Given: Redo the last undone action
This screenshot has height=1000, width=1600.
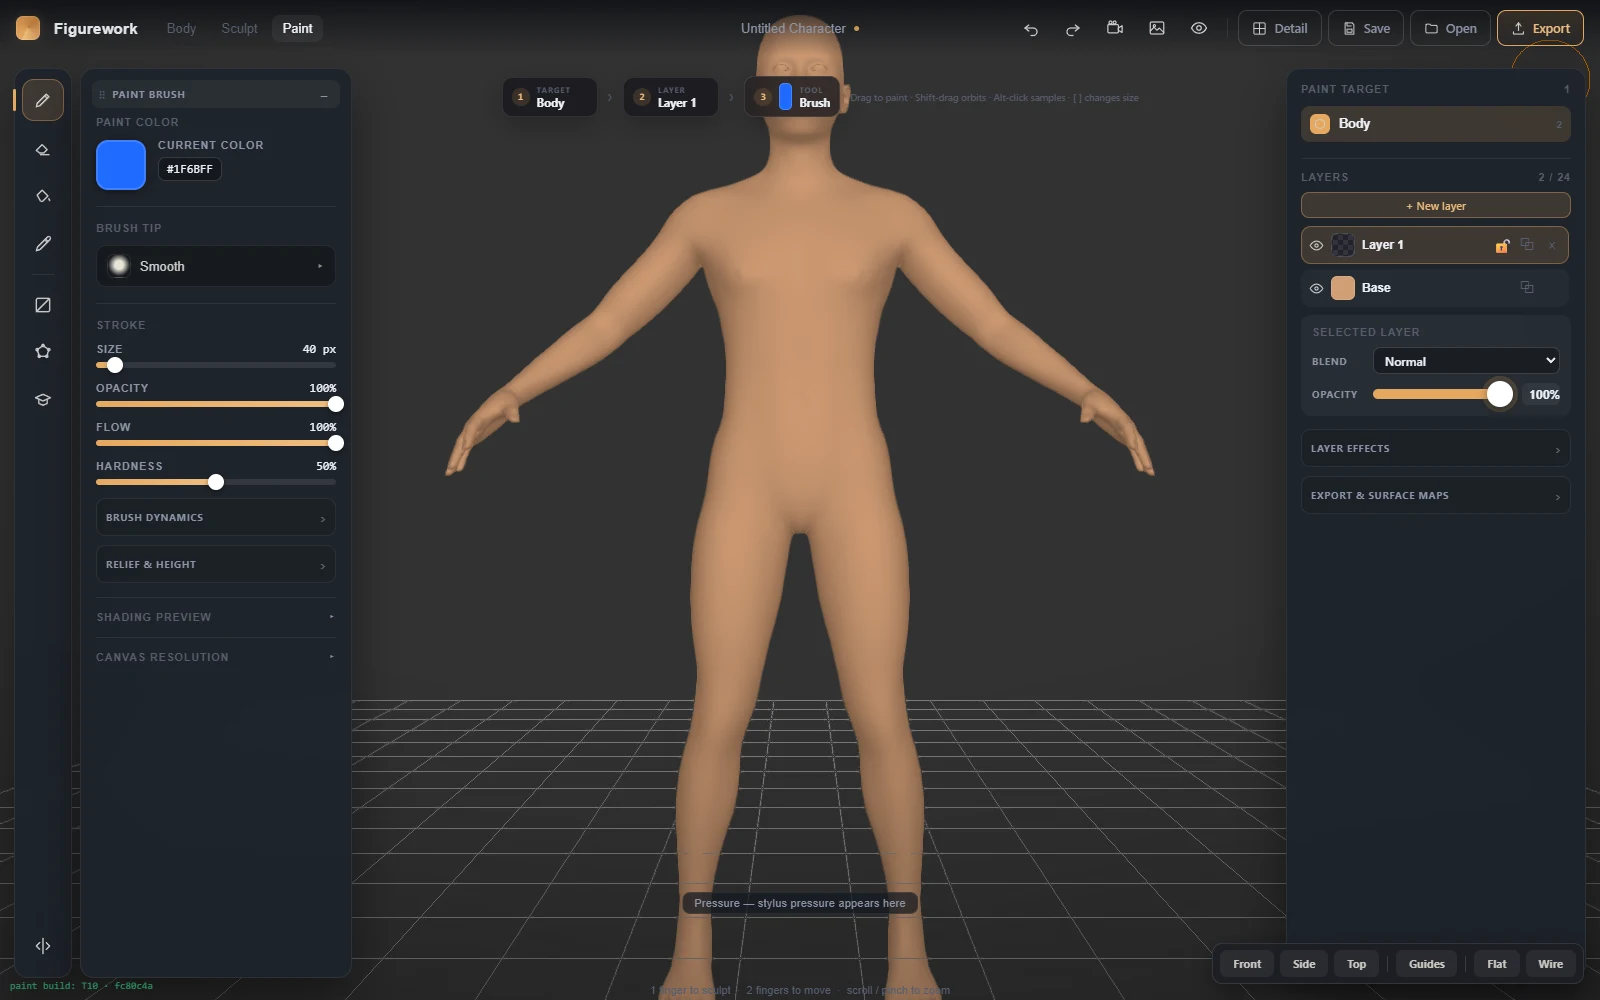Looking at the screenshot, I should 1073,29.
